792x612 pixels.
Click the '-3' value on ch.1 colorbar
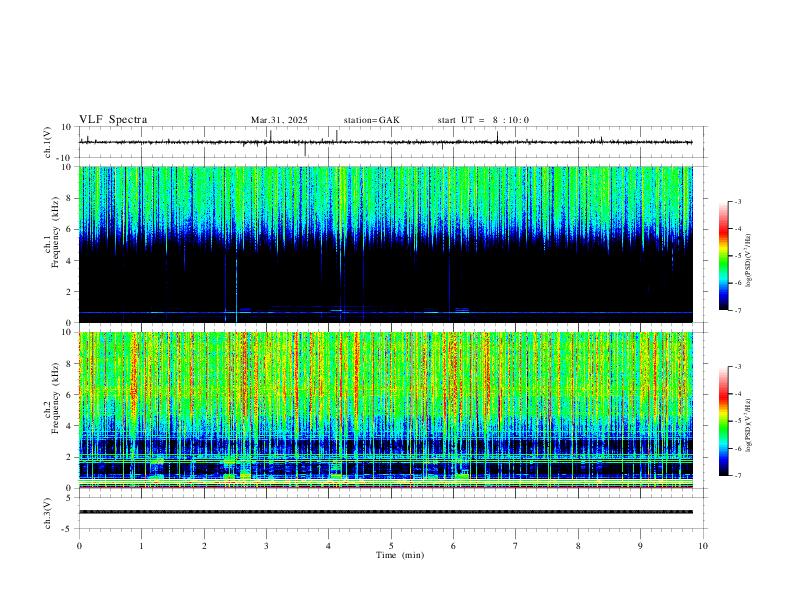click(x=737, y=202)
